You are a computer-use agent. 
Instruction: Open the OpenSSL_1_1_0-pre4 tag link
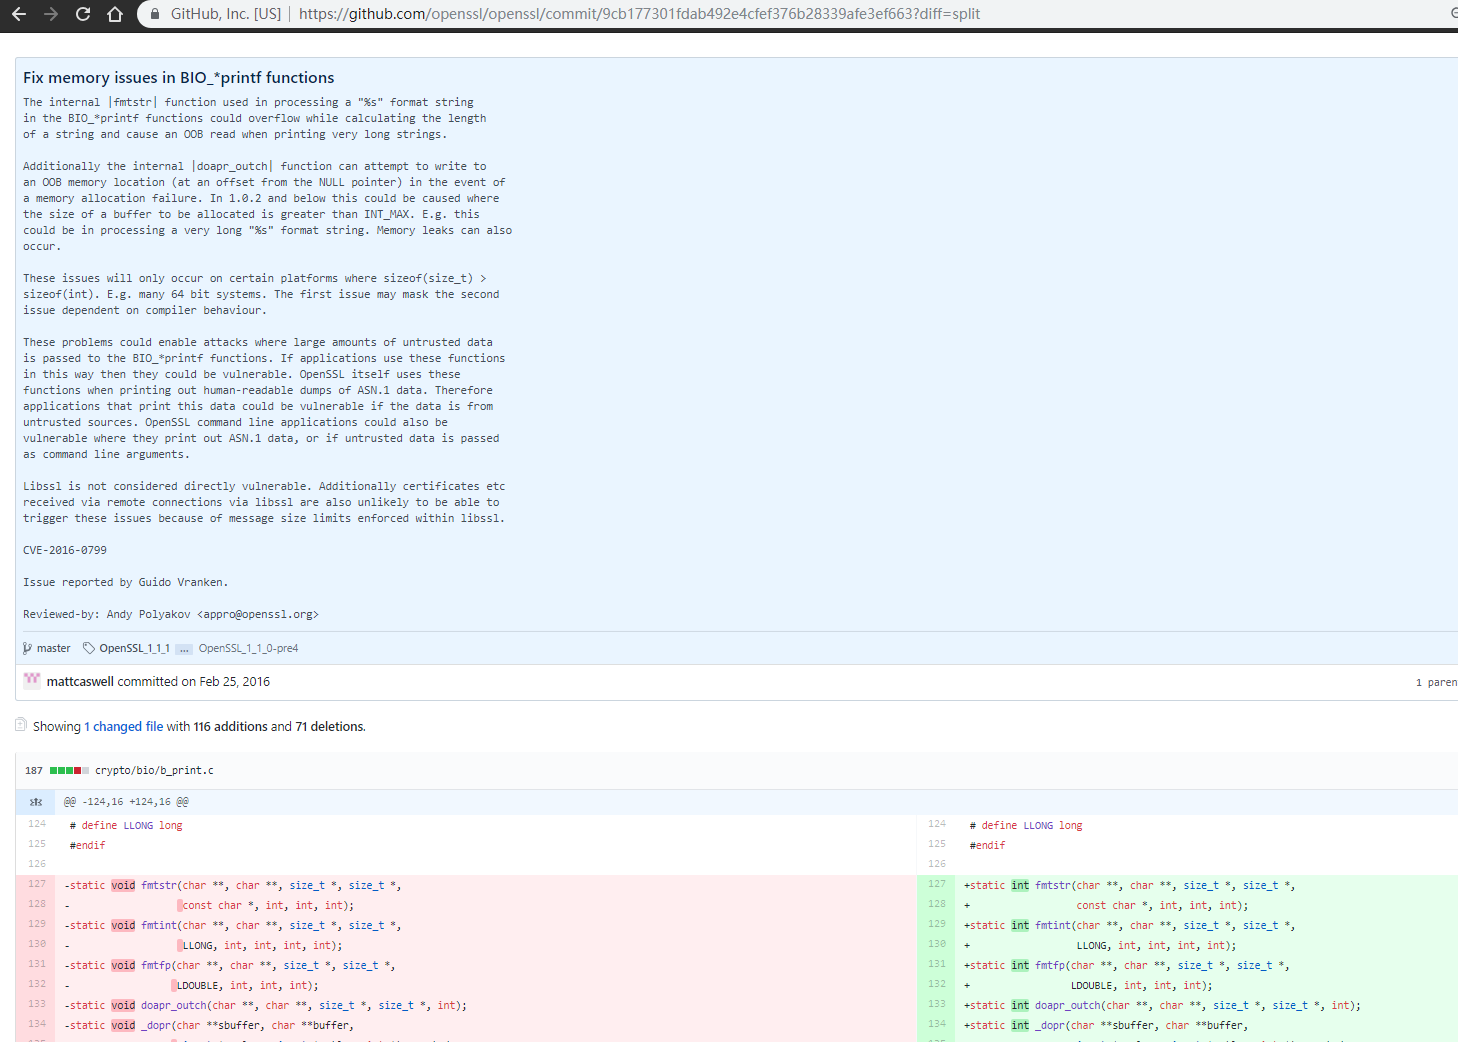coord(248,648)
